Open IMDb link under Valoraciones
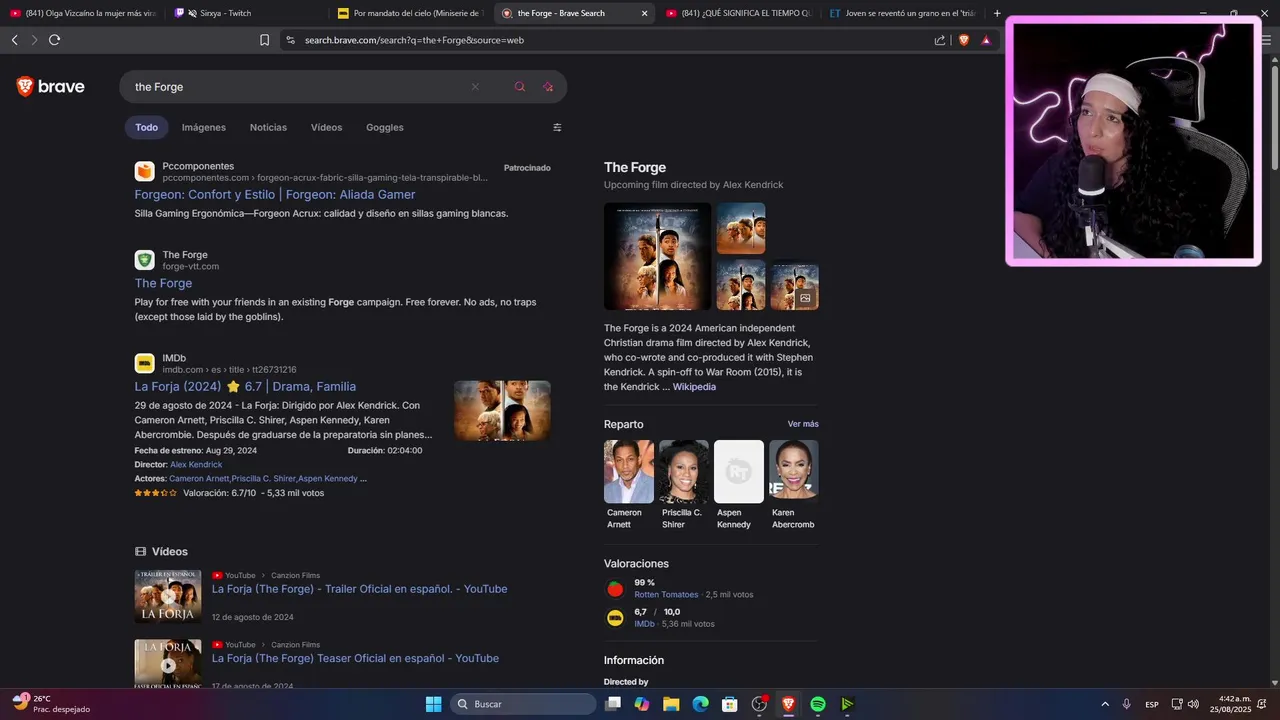This screenshot has width=1280, height=720. point(644,624)
